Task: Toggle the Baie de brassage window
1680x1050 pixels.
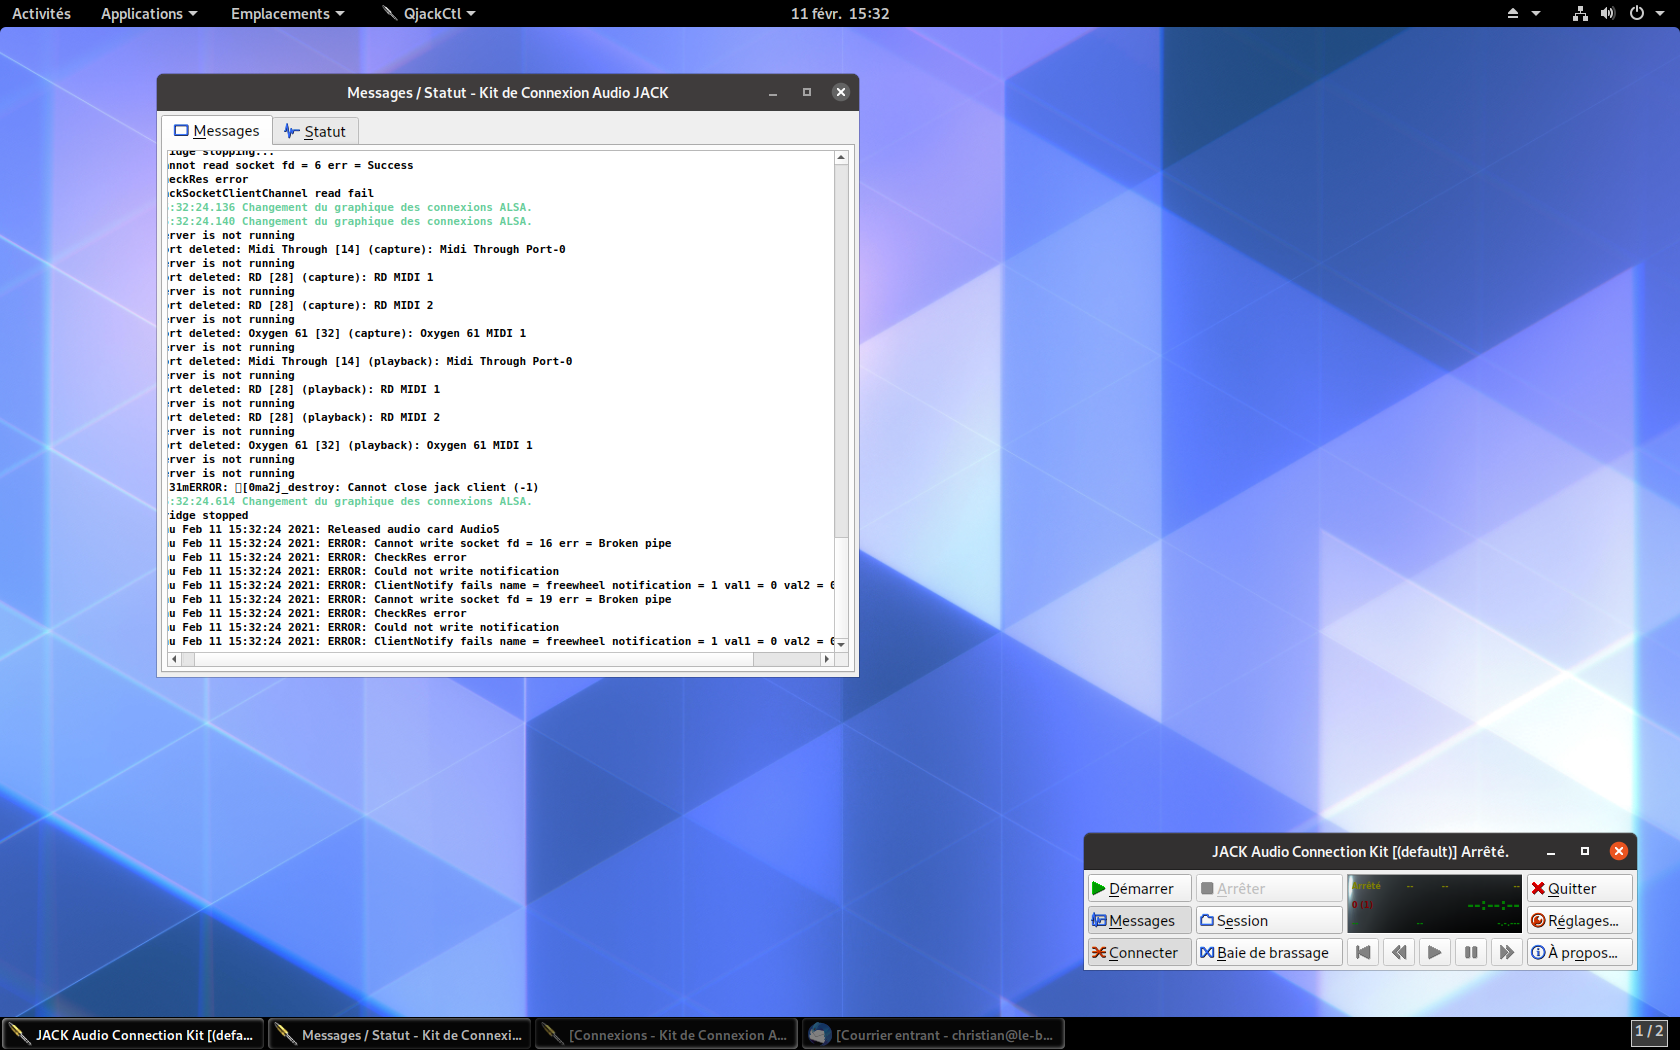Action: tap(1268, 953)
